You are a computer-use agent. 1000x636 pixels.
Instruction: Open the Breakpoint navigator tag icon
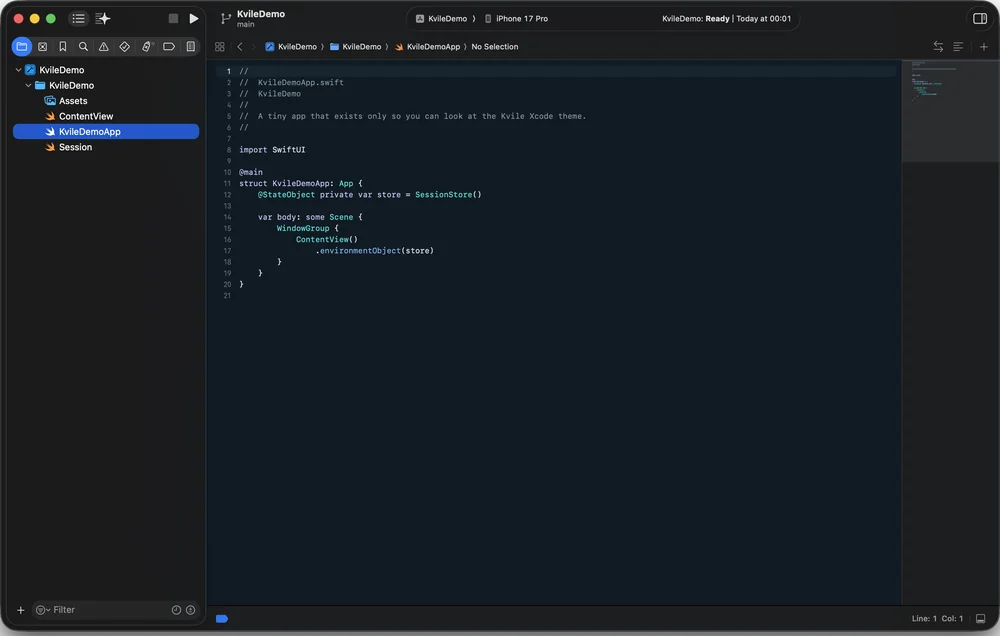[169, 47]
